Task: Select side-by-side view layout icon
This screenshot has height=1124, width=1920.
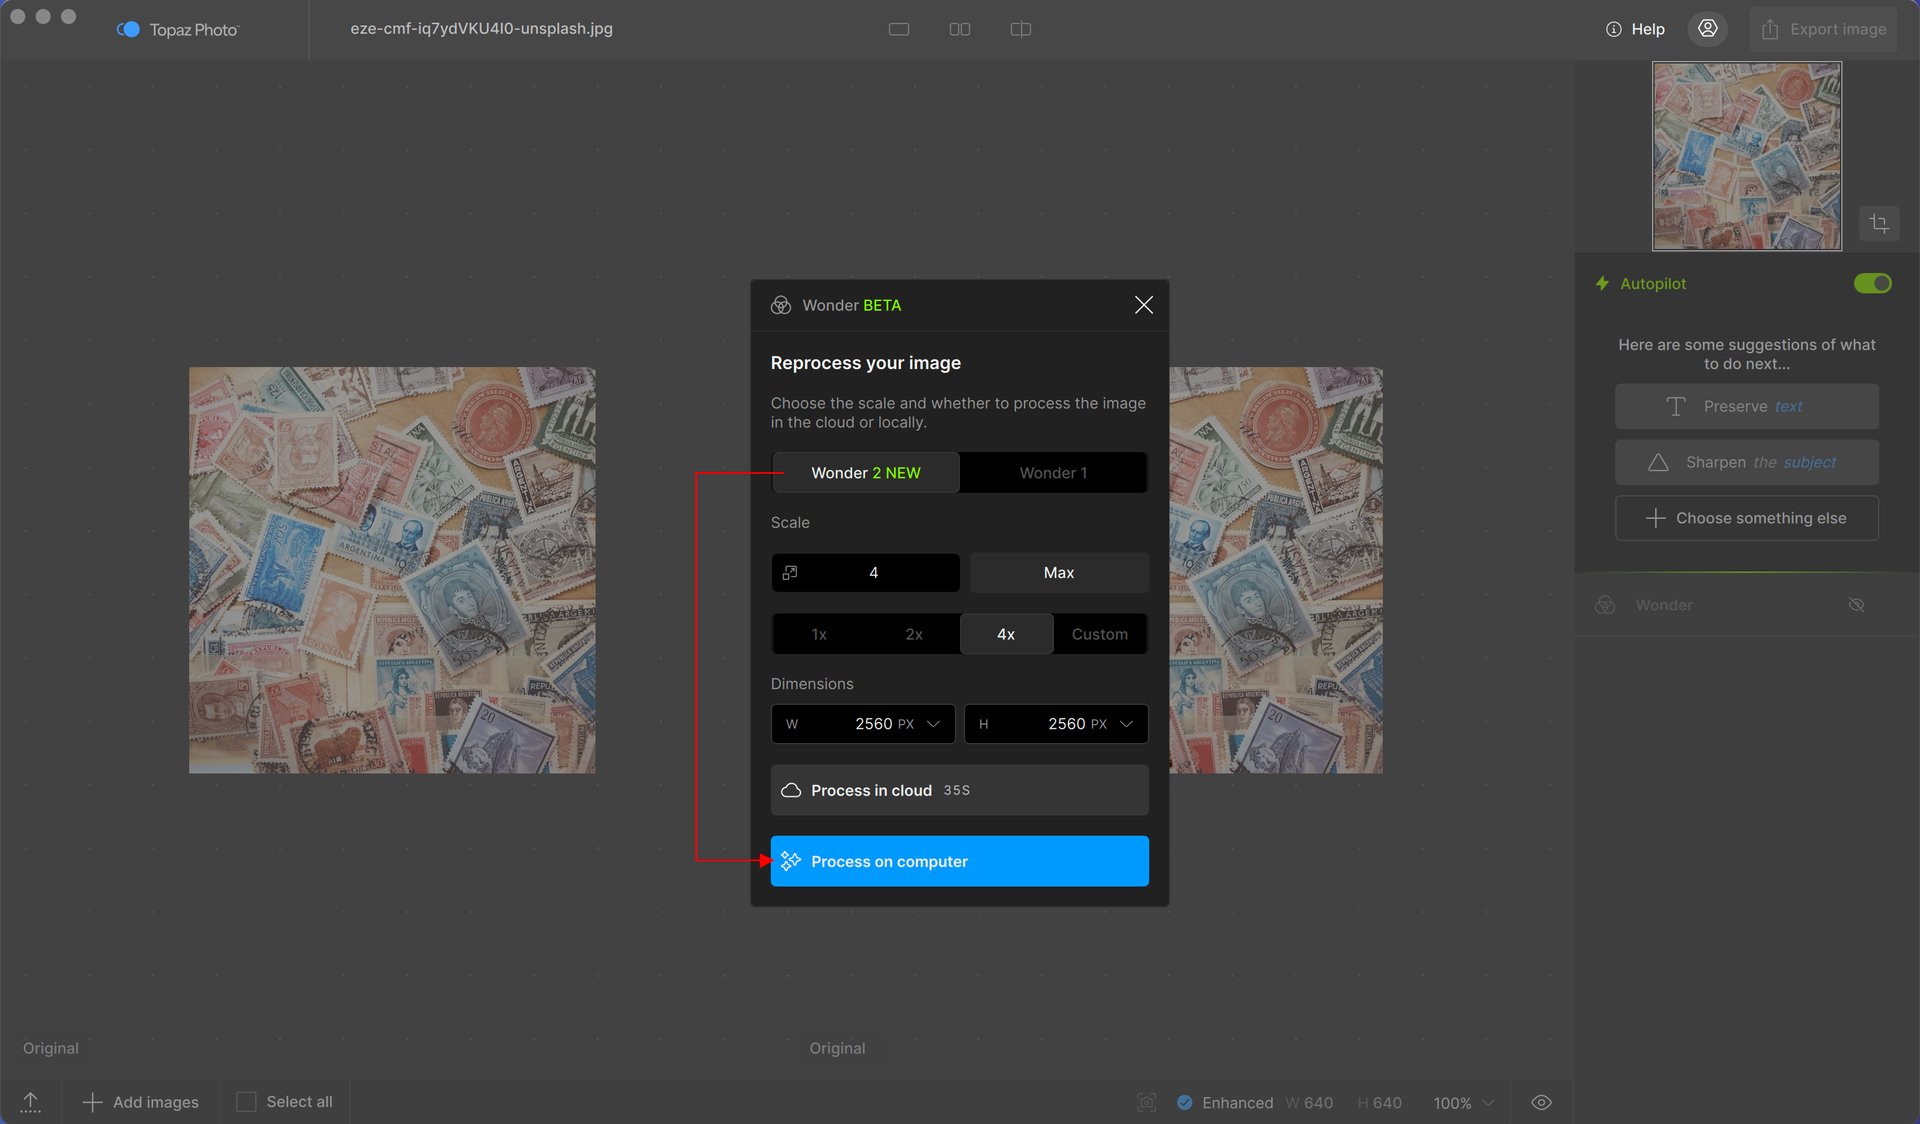Action: tap(960, 29)
